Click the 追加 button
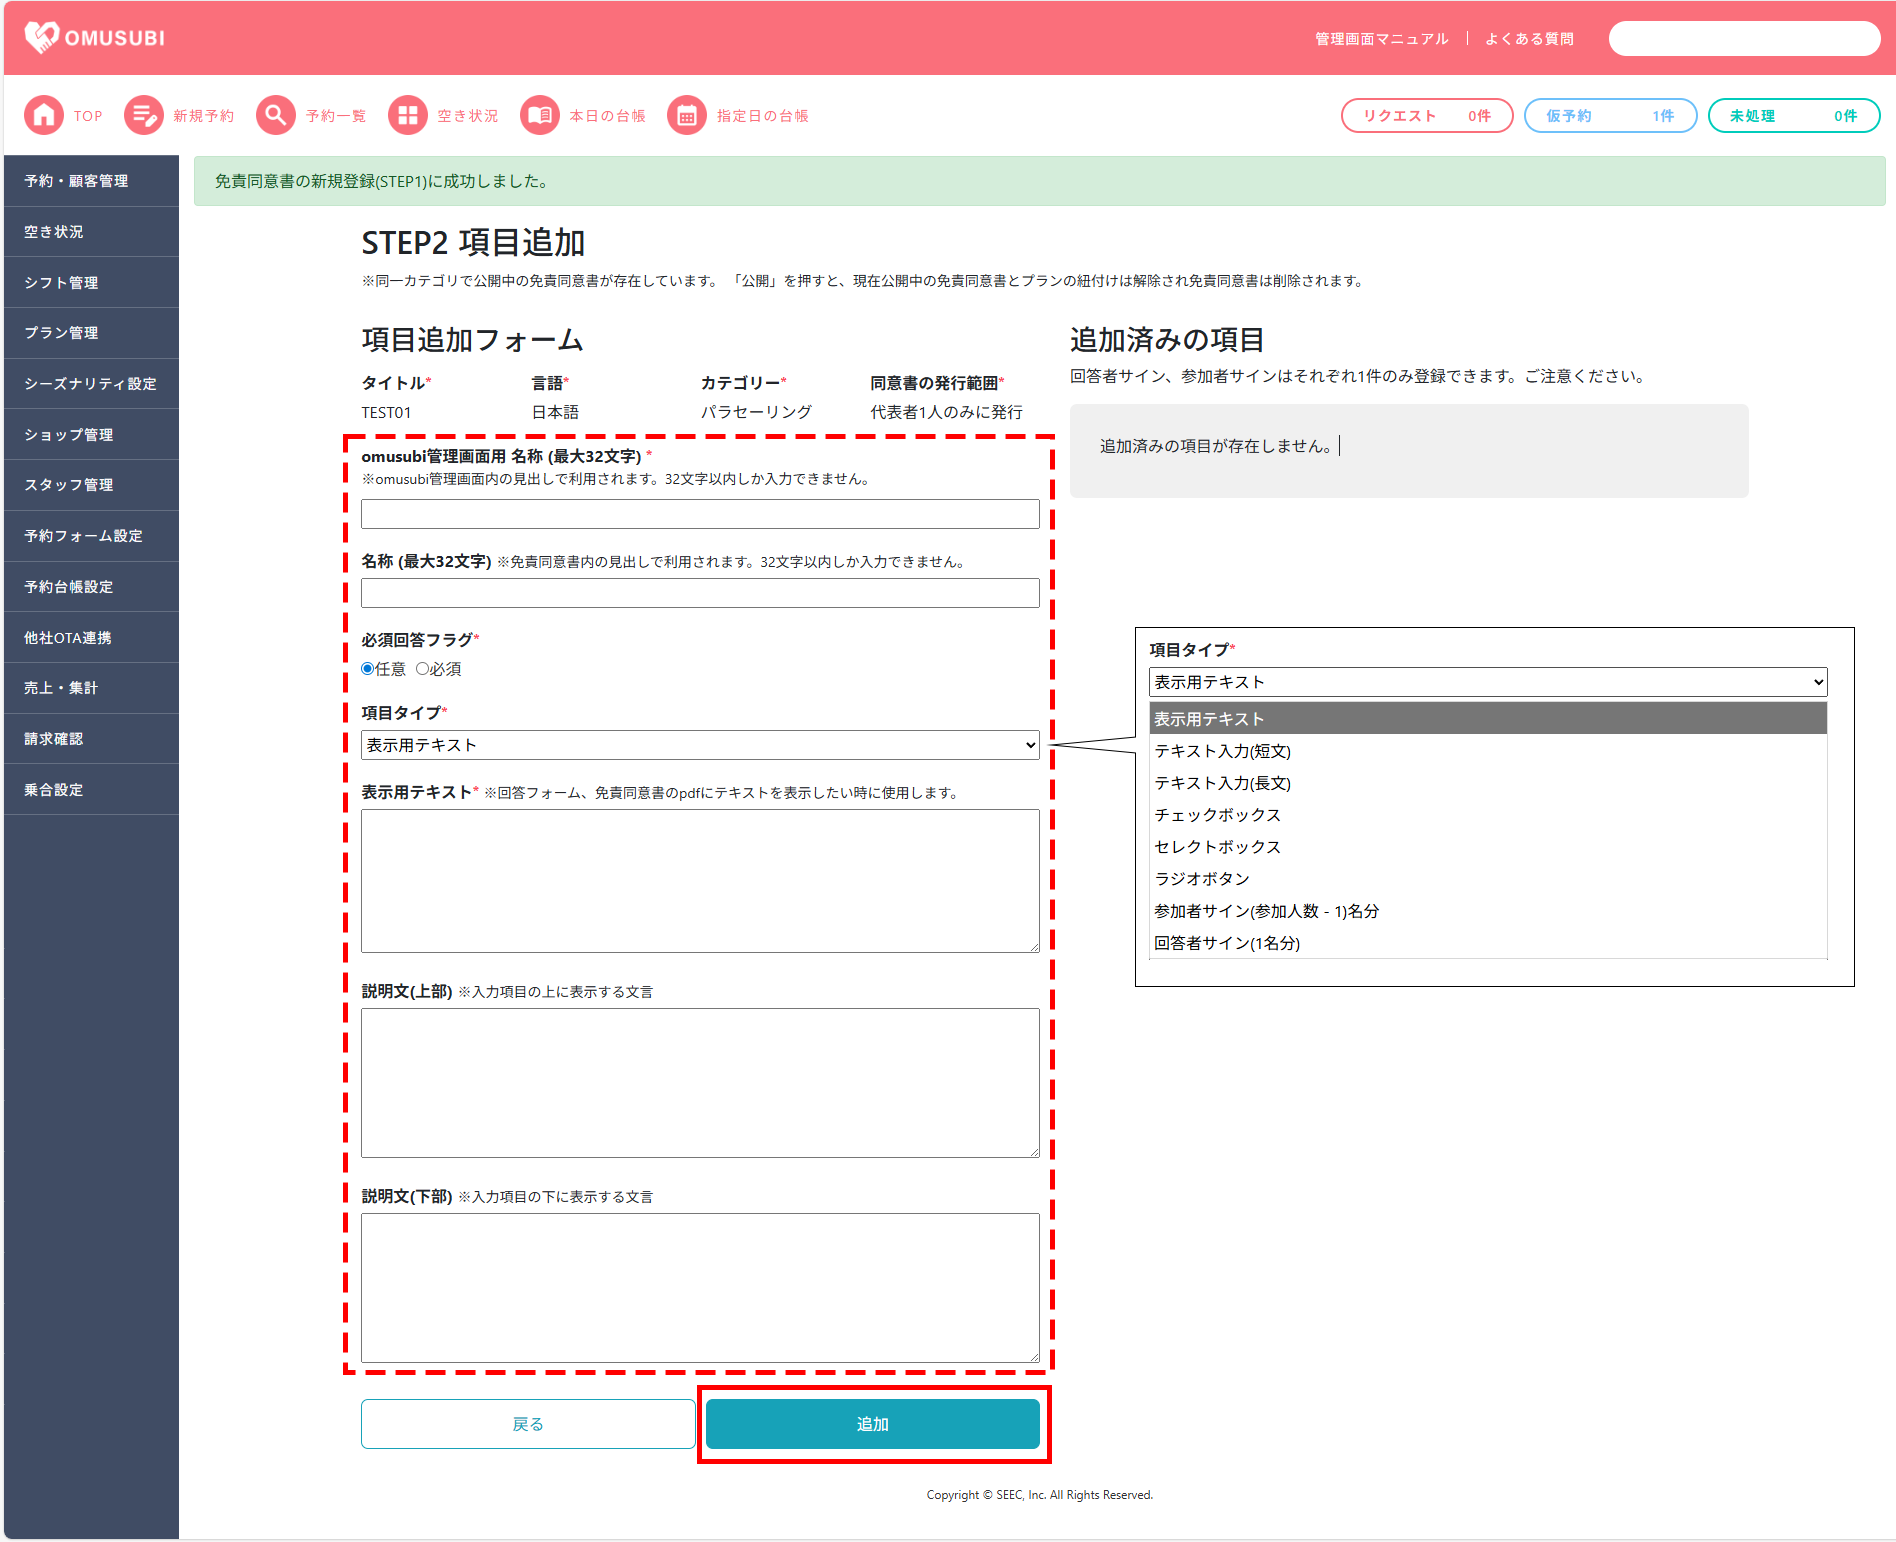 [x=872, y=1424]
